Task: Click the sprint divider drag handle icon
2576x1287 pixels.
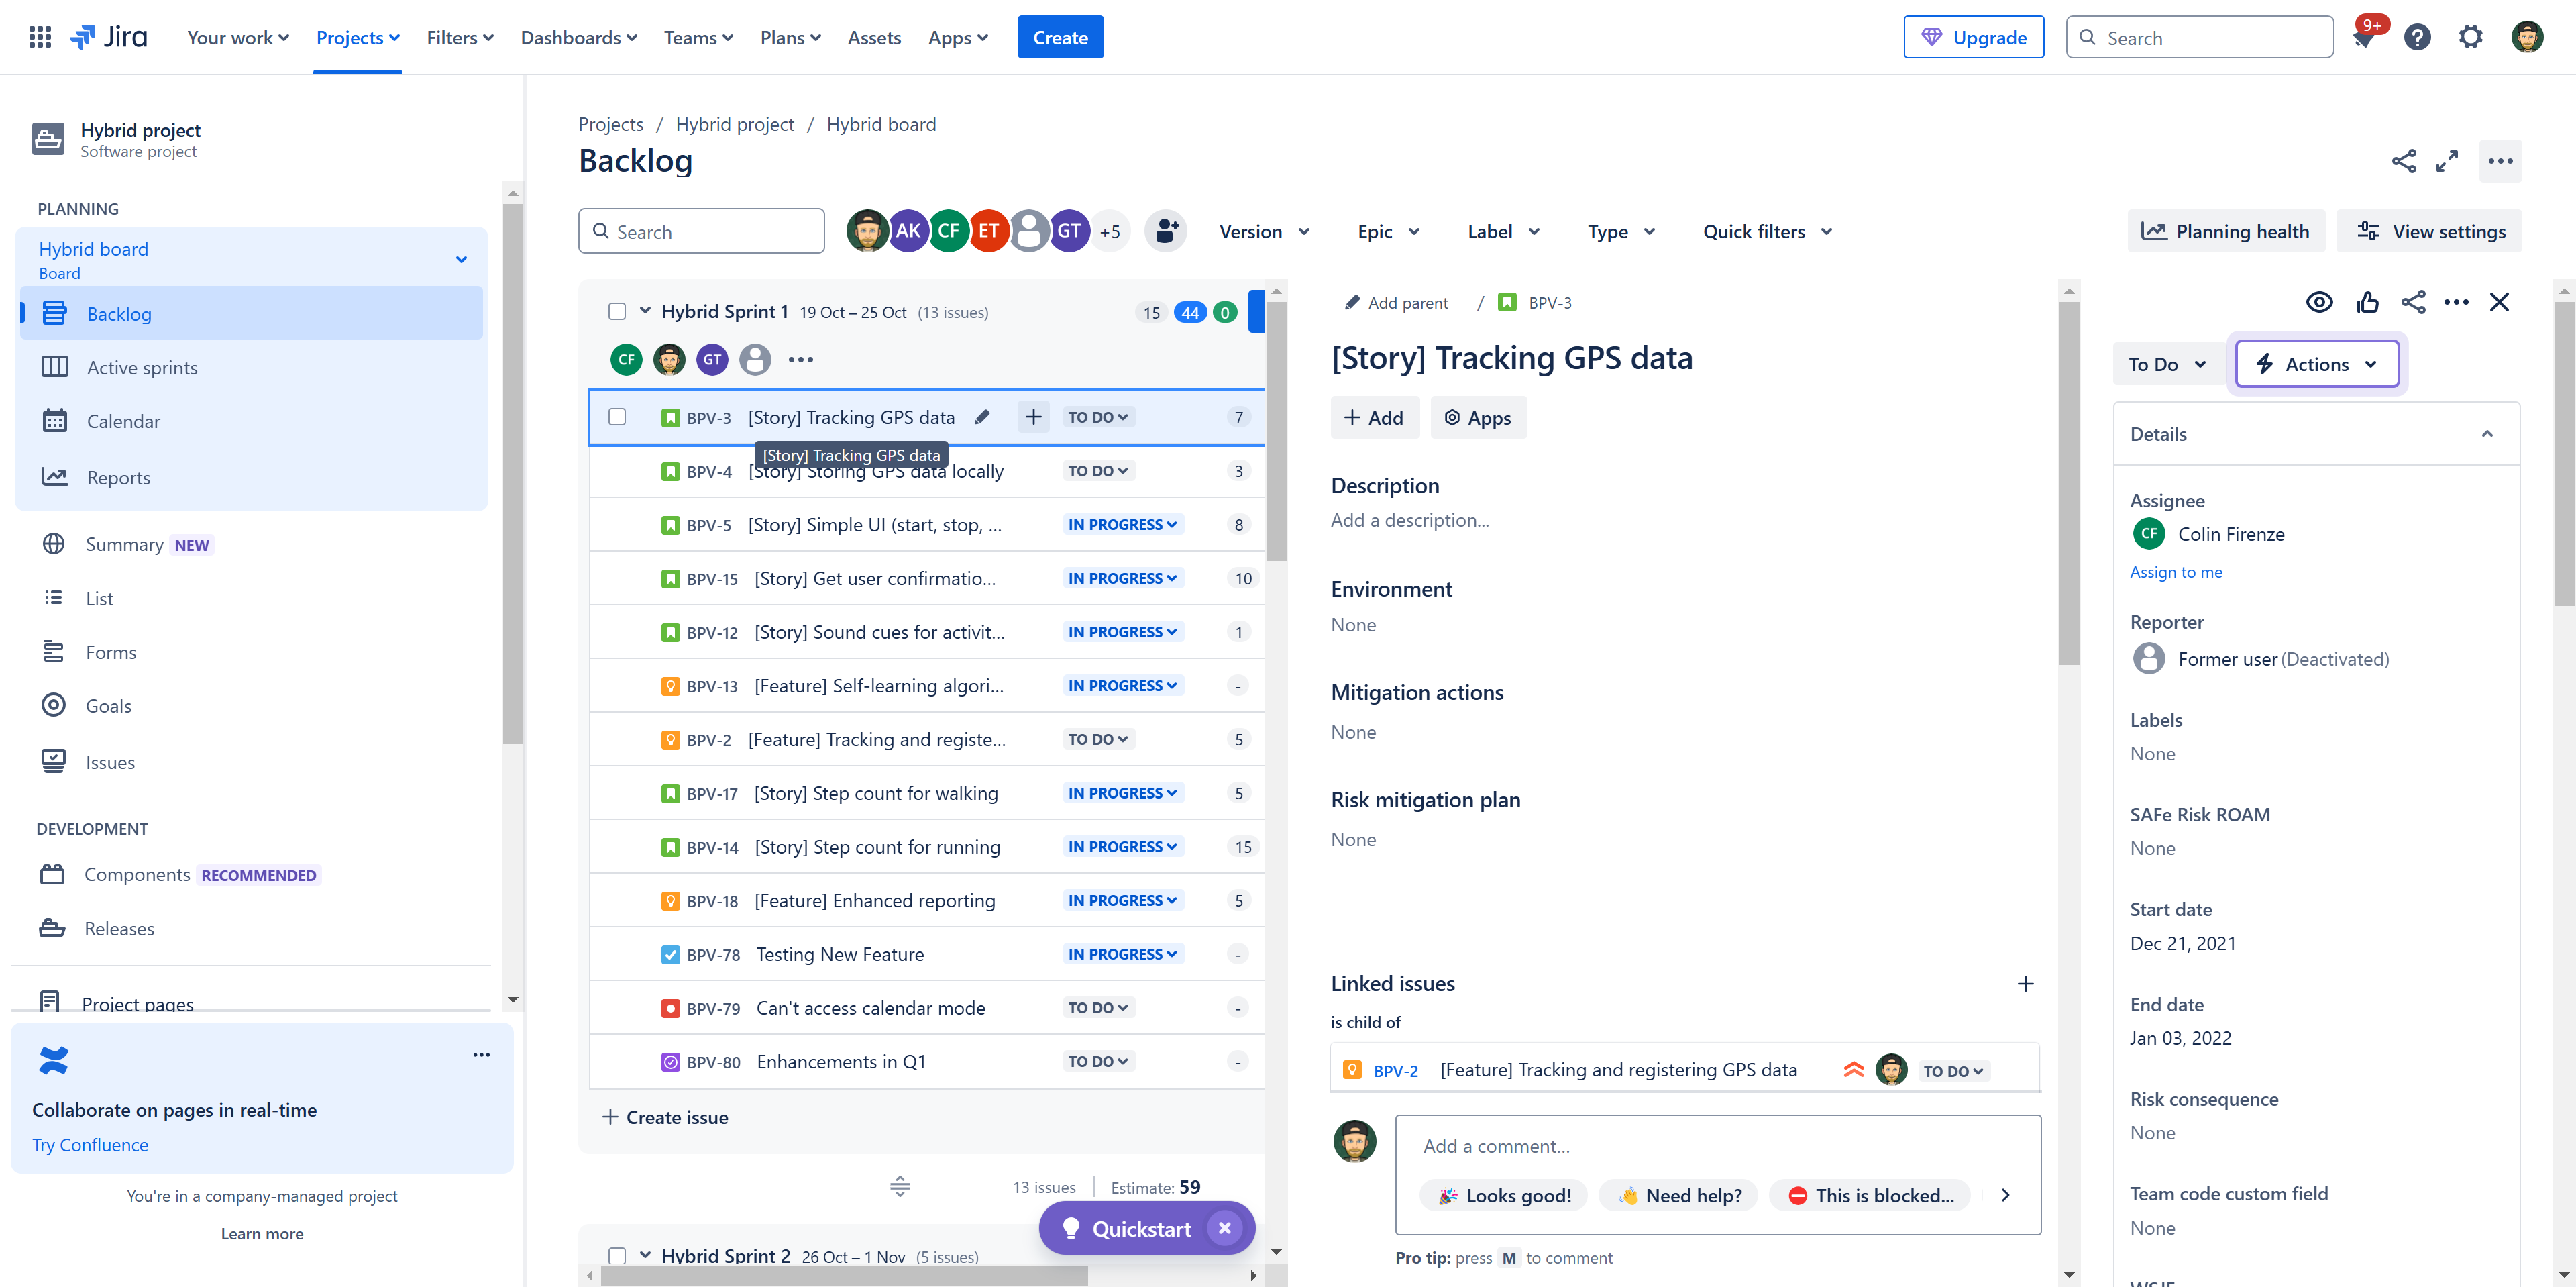Action: click(900, 1187)
